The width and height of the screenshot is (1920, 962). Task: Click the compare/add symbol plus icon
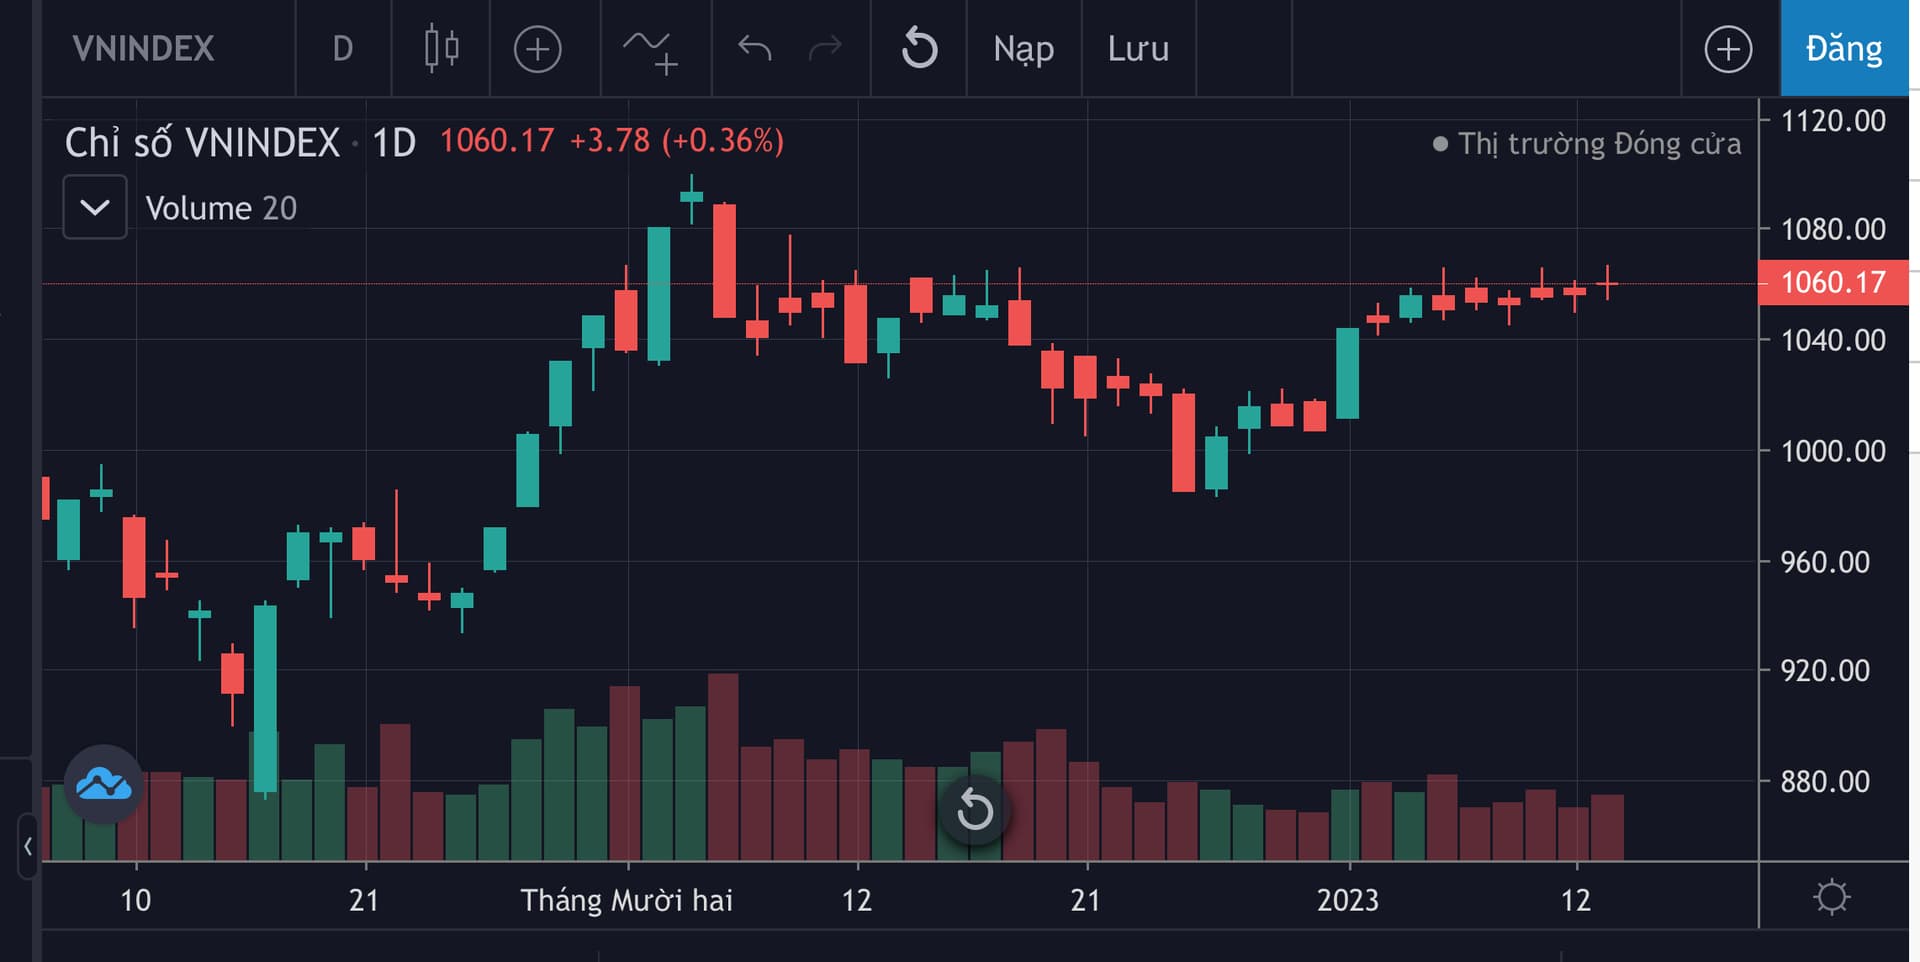537,49
